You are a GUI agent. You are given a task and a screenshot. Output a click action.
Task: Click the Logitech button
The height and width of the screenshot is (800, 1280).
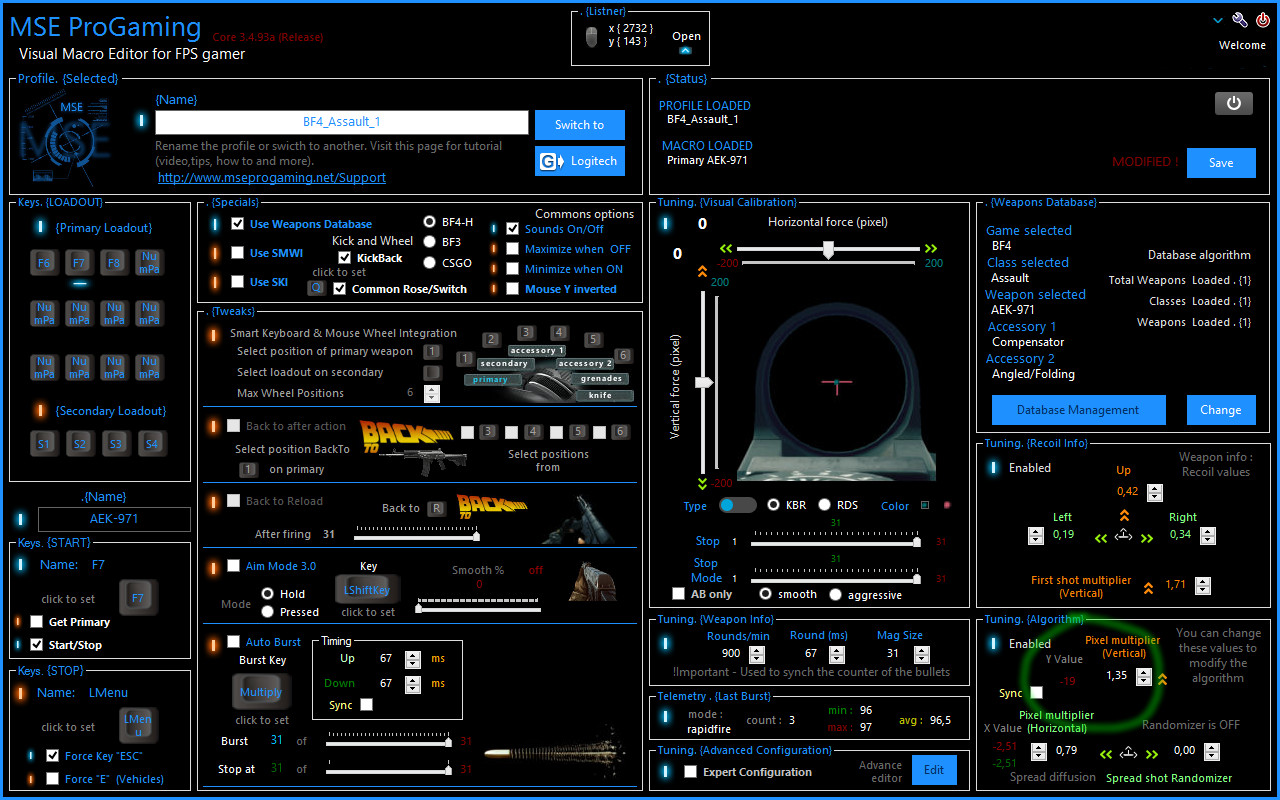point(580,161)
